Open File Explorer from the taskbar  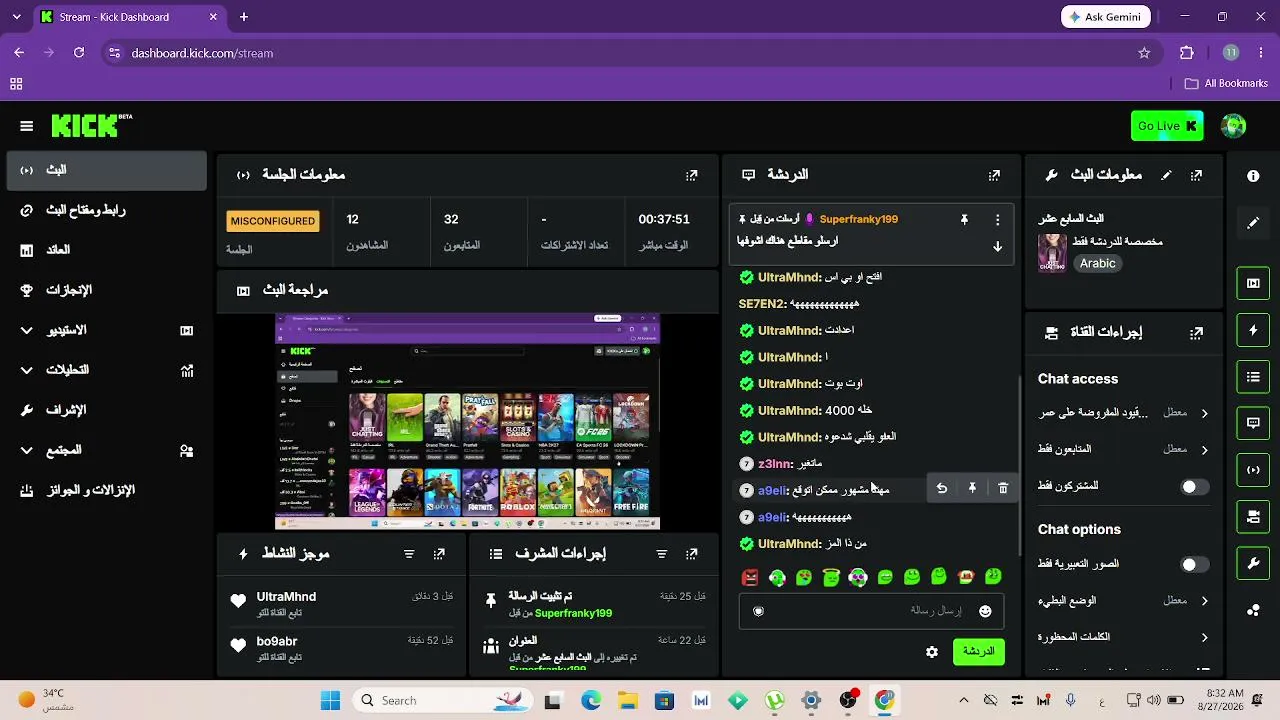click(x=627, y=701)
